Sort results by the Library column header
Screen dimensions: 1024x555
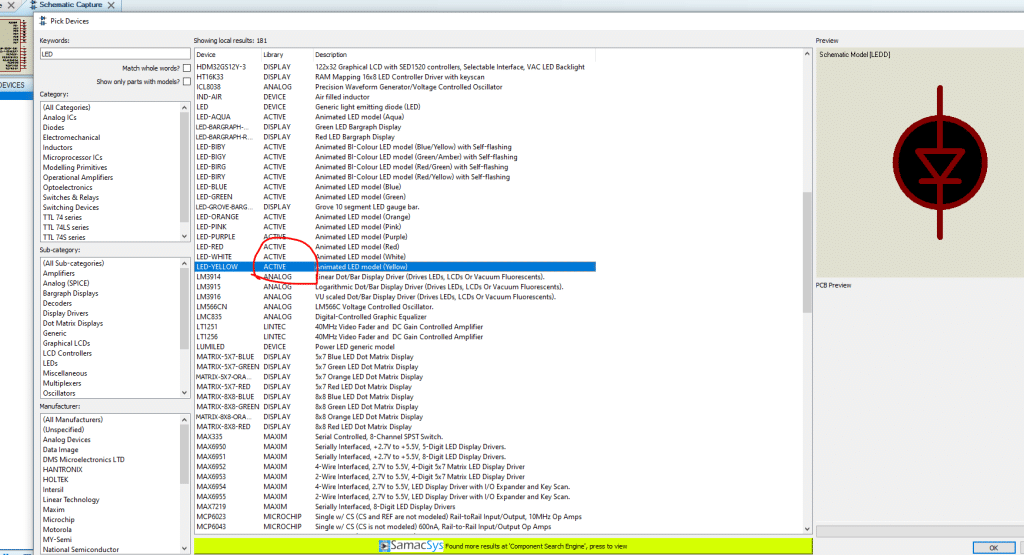click(287, 54)
